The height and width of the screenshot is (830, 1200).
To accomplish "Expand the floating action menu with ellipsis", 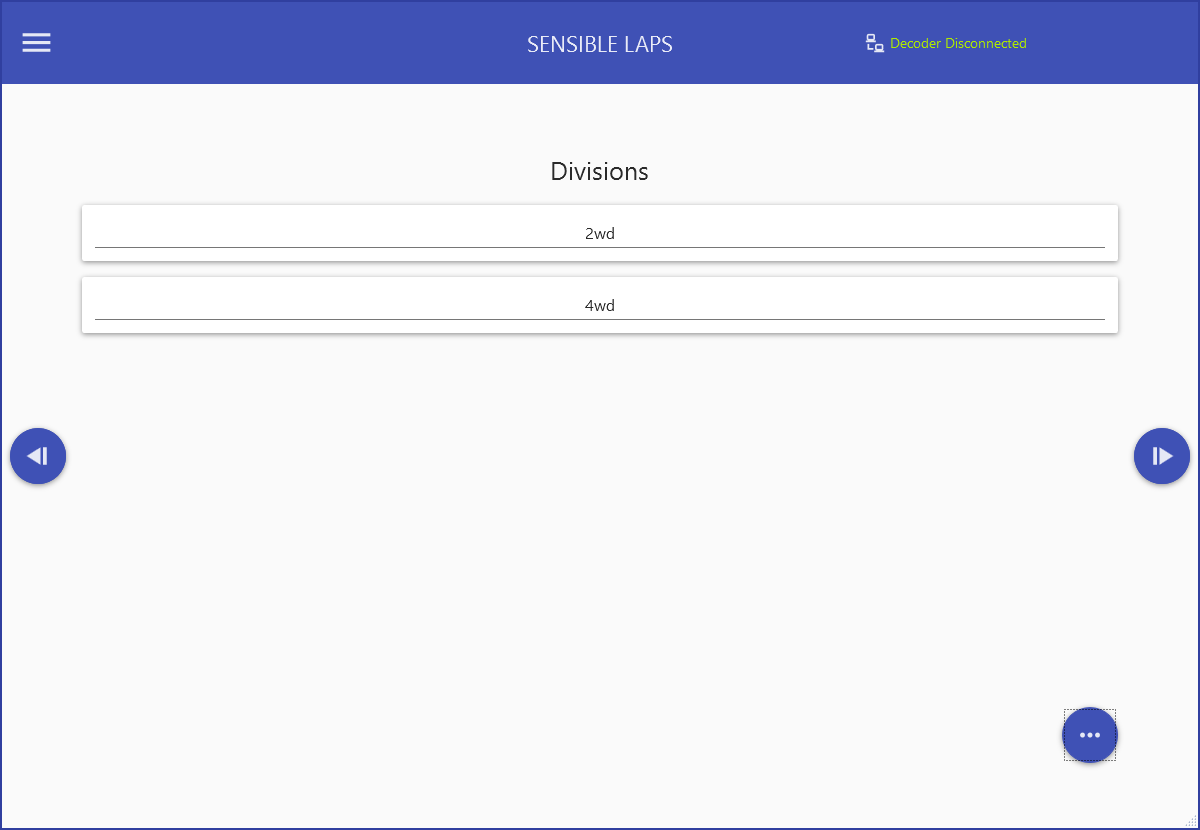I will point(1089,735).
